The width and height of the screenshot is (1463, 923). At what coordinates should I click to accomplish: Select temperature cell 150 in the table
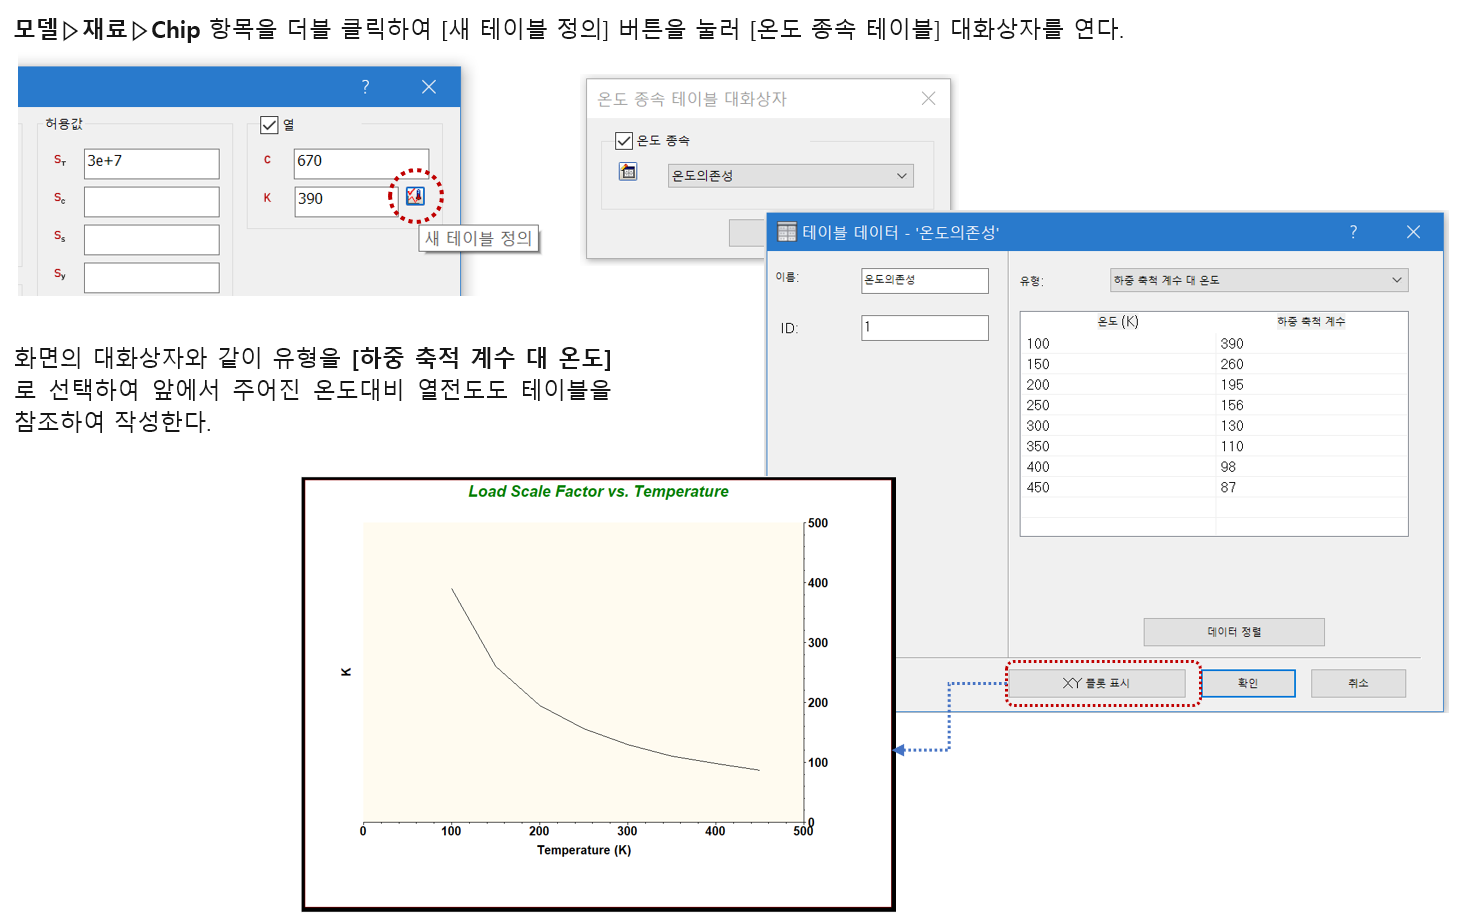point(1118,364)
